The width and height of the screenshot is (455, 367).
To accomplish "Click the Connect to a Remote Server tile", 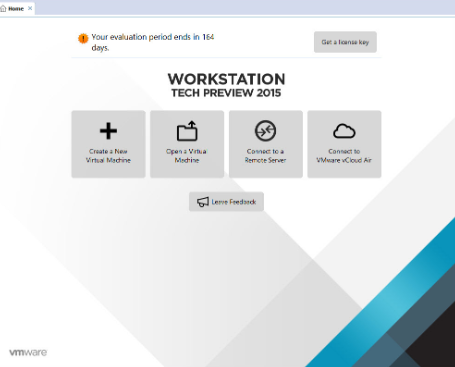I will tap(266, 144).
